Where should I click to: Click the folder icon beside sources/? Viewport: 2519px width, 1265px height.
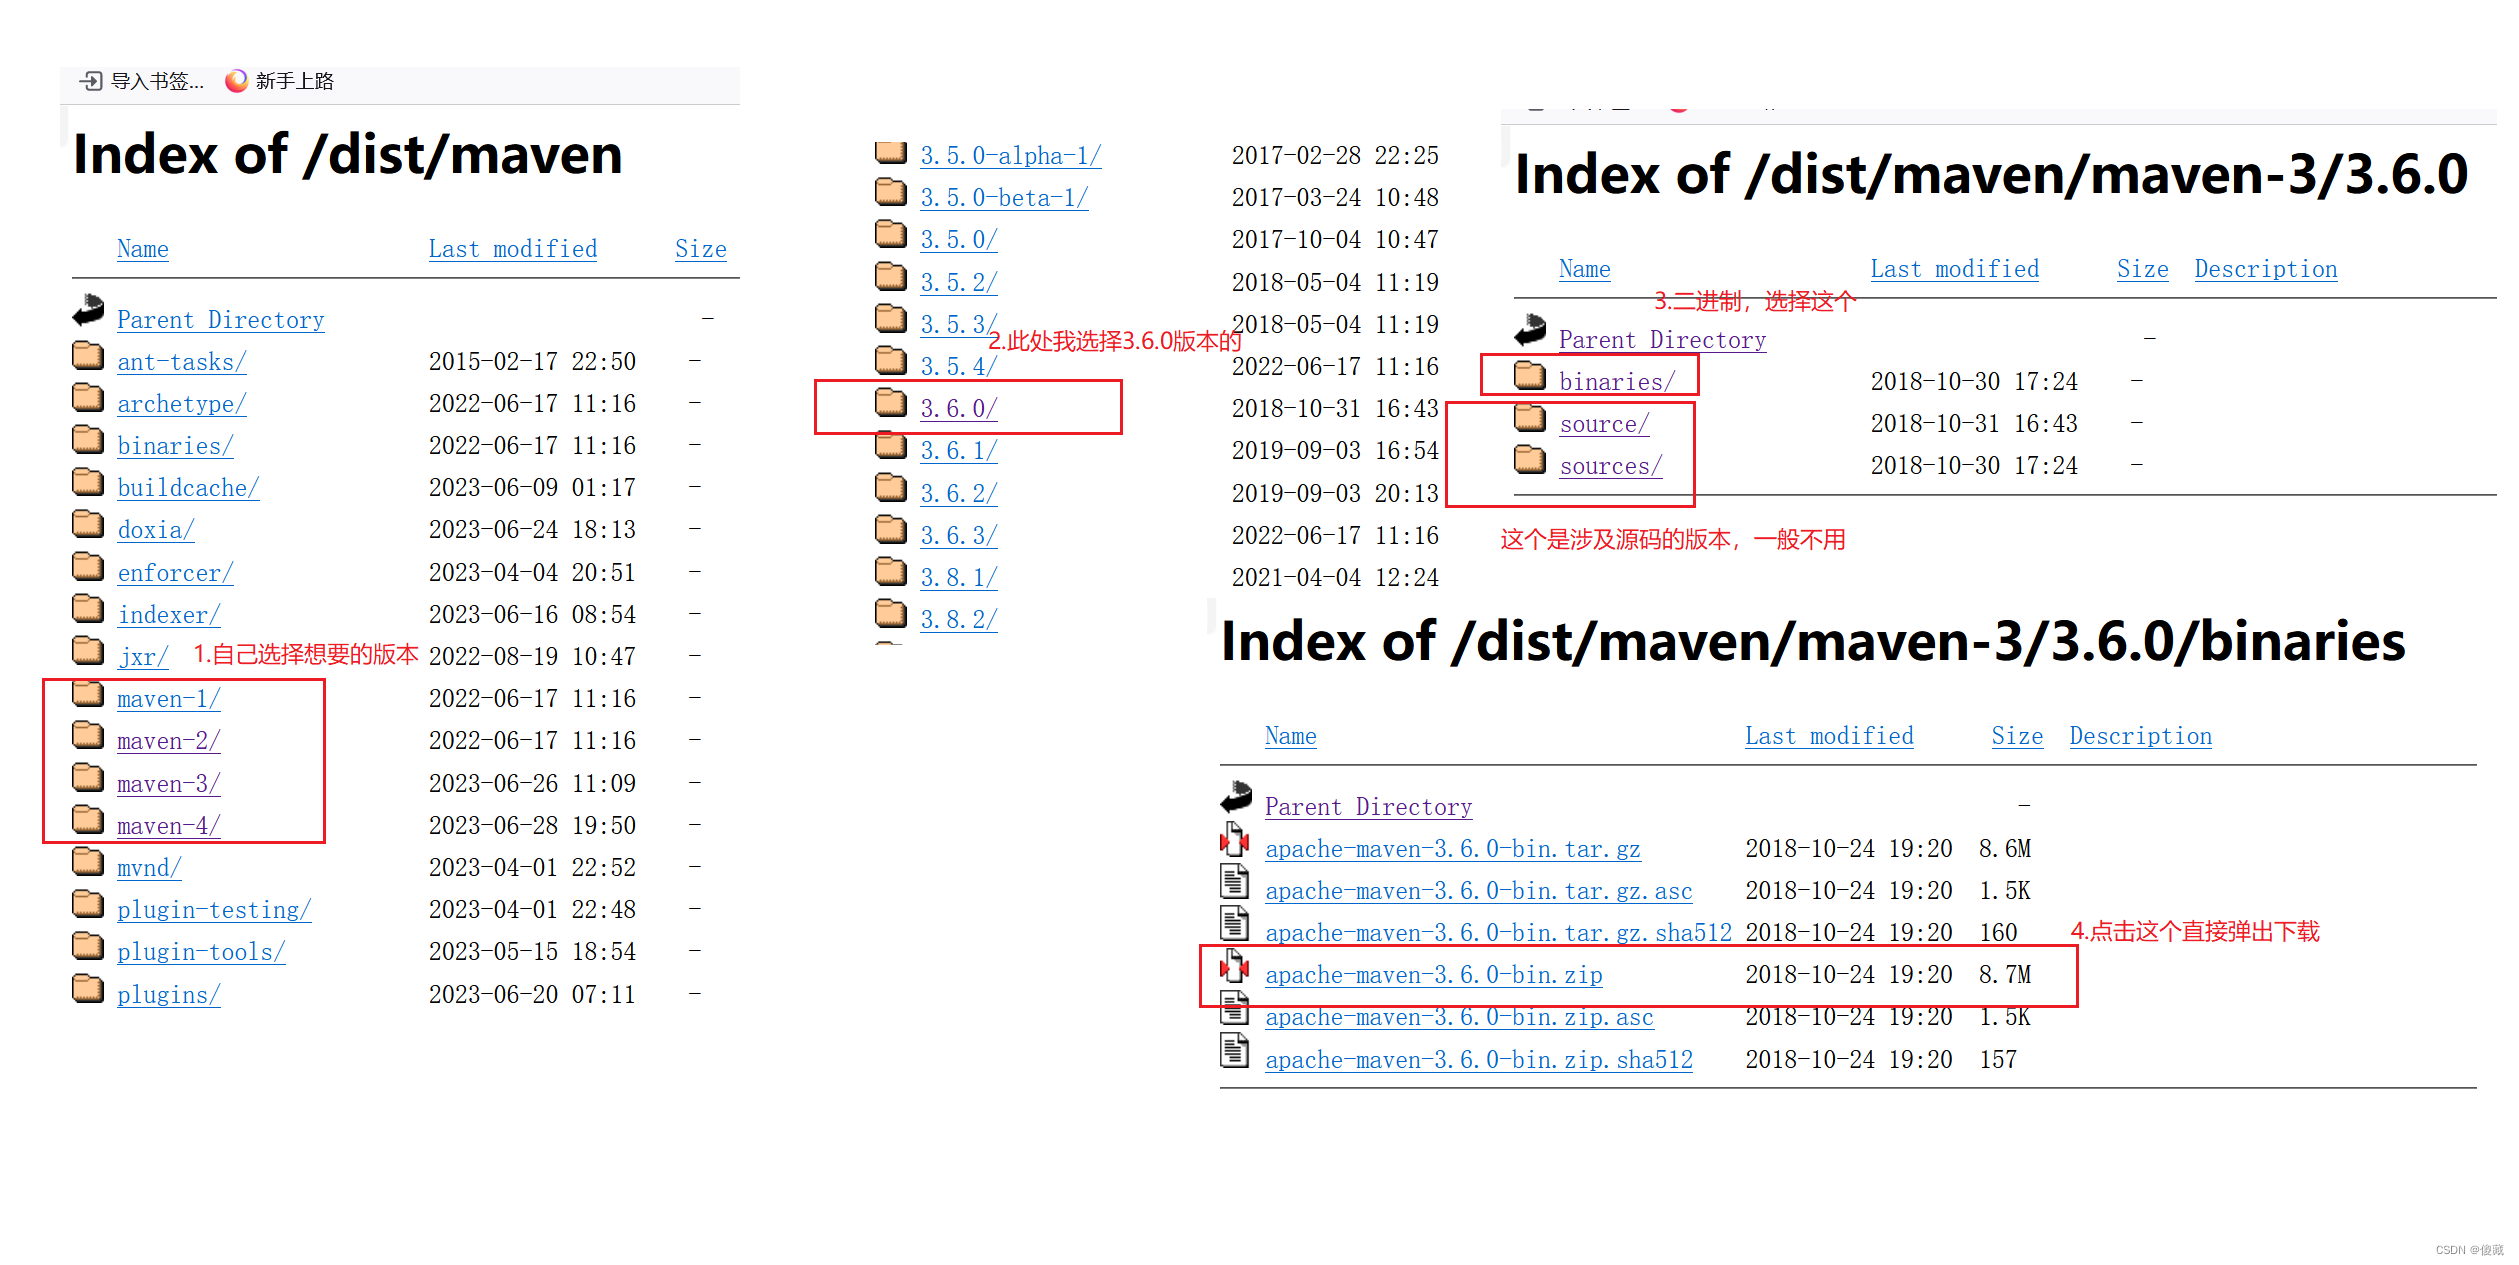(x=1530, y=460)
